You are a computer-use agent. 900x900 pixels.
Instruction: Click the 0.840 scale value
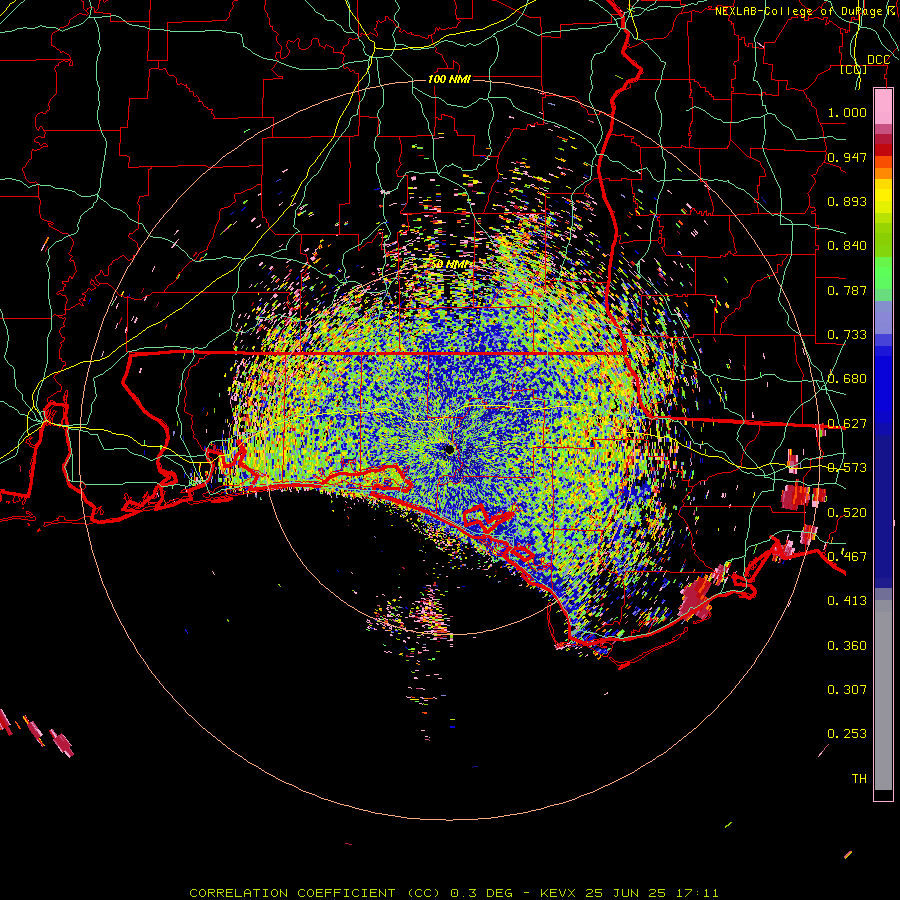(847, 246)
